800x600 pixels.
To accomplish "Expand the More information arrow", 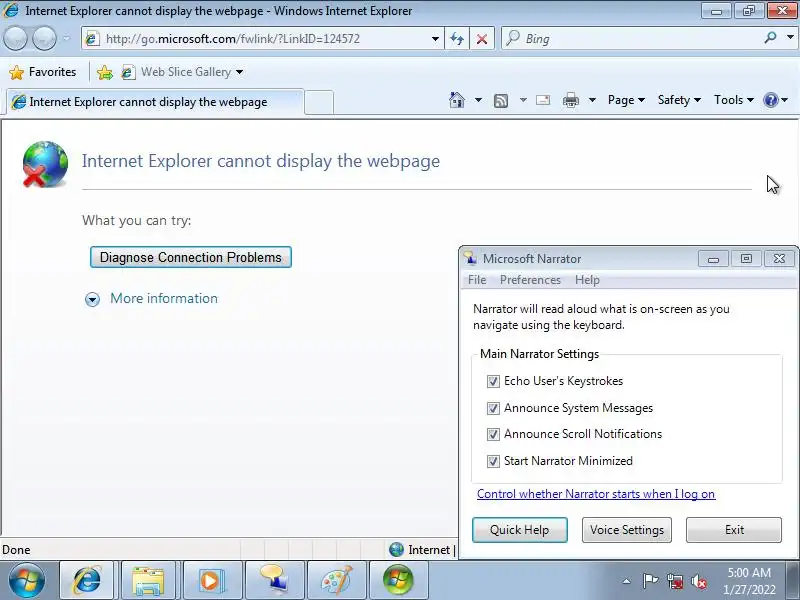I will 92,299.
